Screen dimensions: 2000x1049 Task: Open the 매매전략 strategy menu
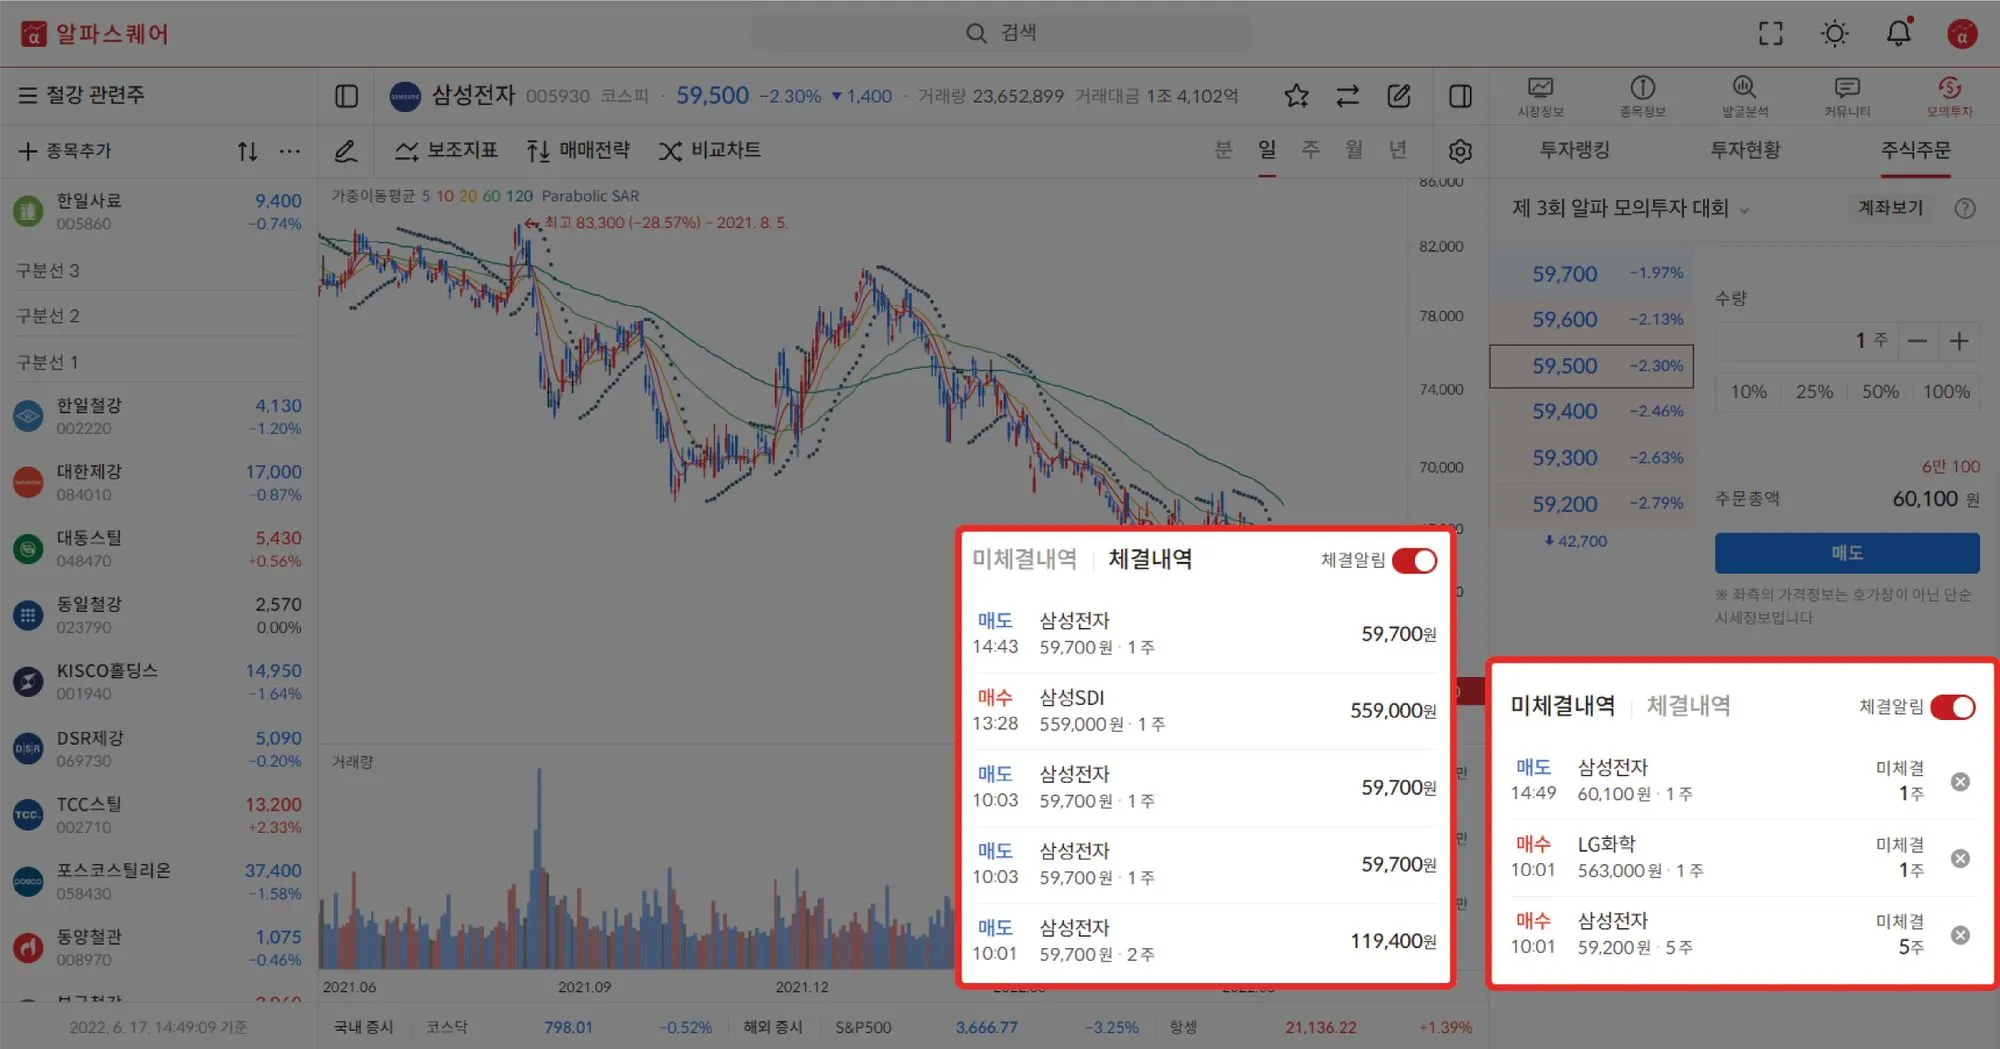pos(578,150)
